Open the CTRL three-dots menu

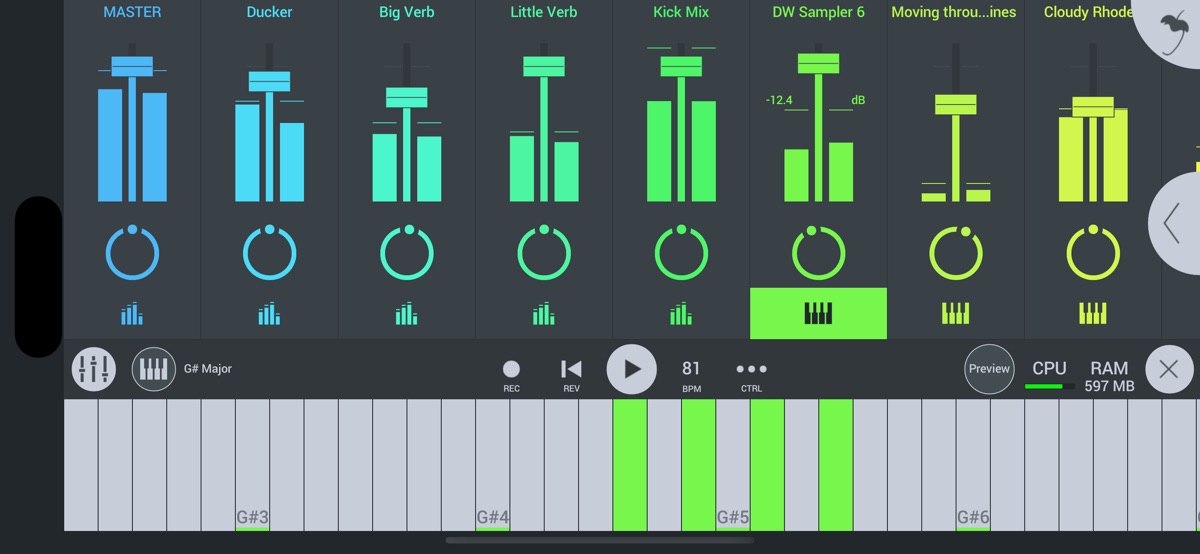751,374
